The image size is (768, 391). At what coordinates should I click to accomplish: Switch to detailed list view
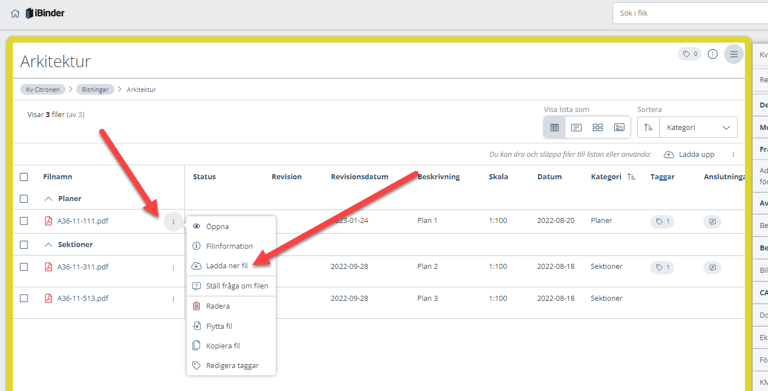coord(576,127)
